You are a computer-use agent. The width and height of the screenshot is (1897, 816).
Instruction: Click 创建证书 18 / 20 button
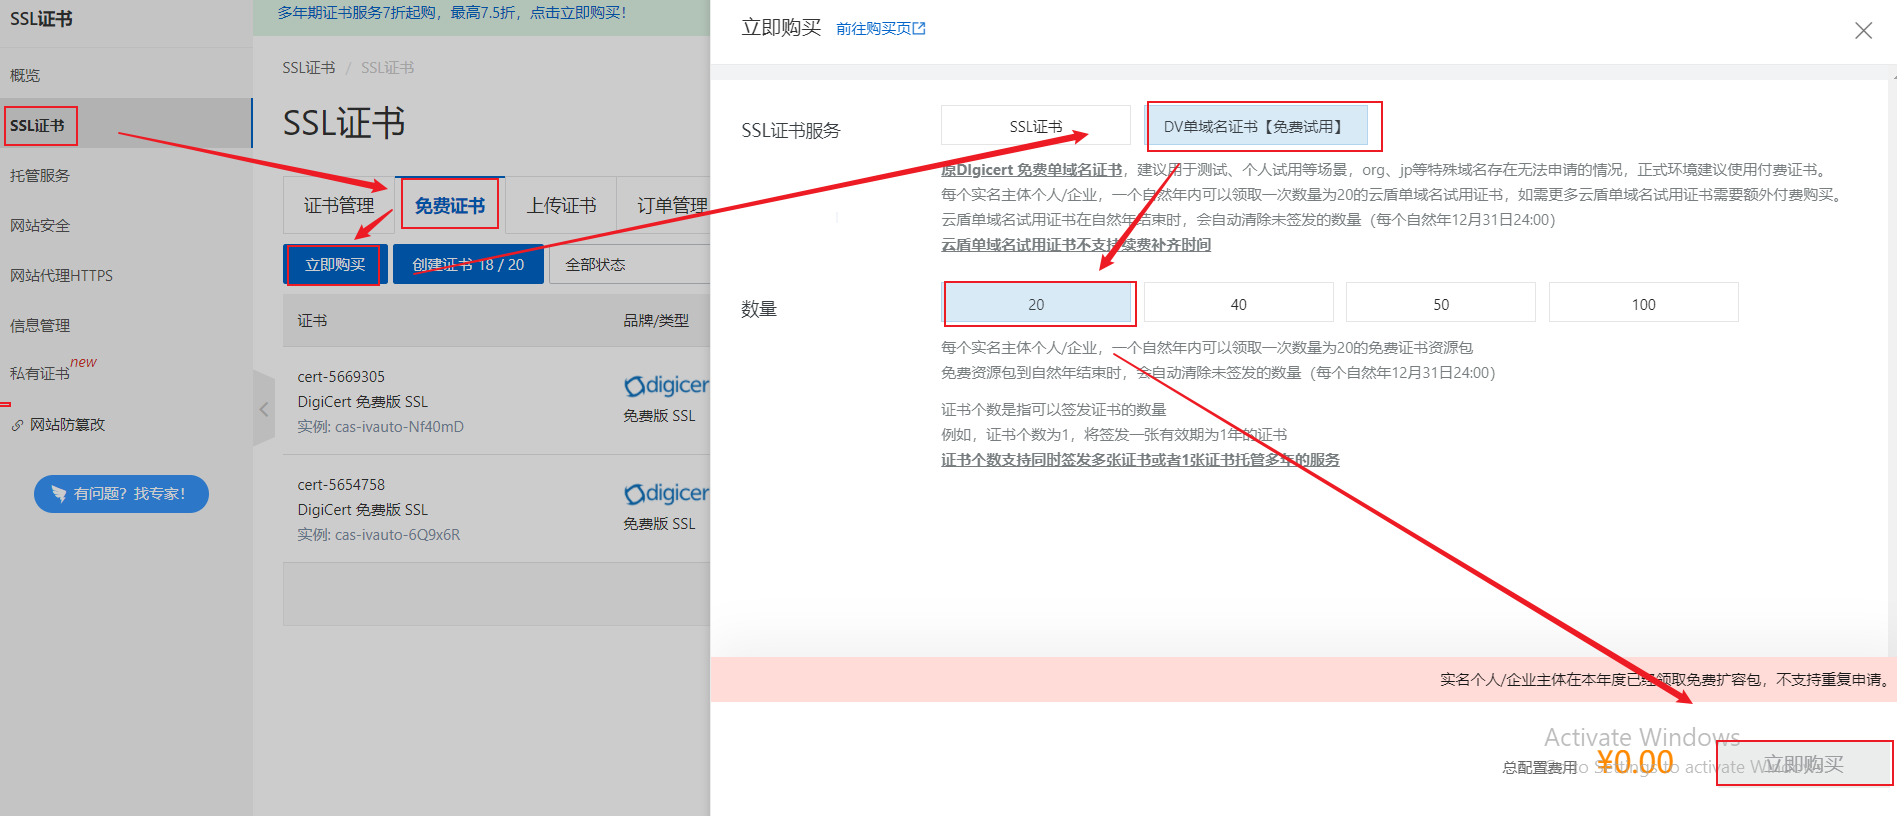point(468,265)
